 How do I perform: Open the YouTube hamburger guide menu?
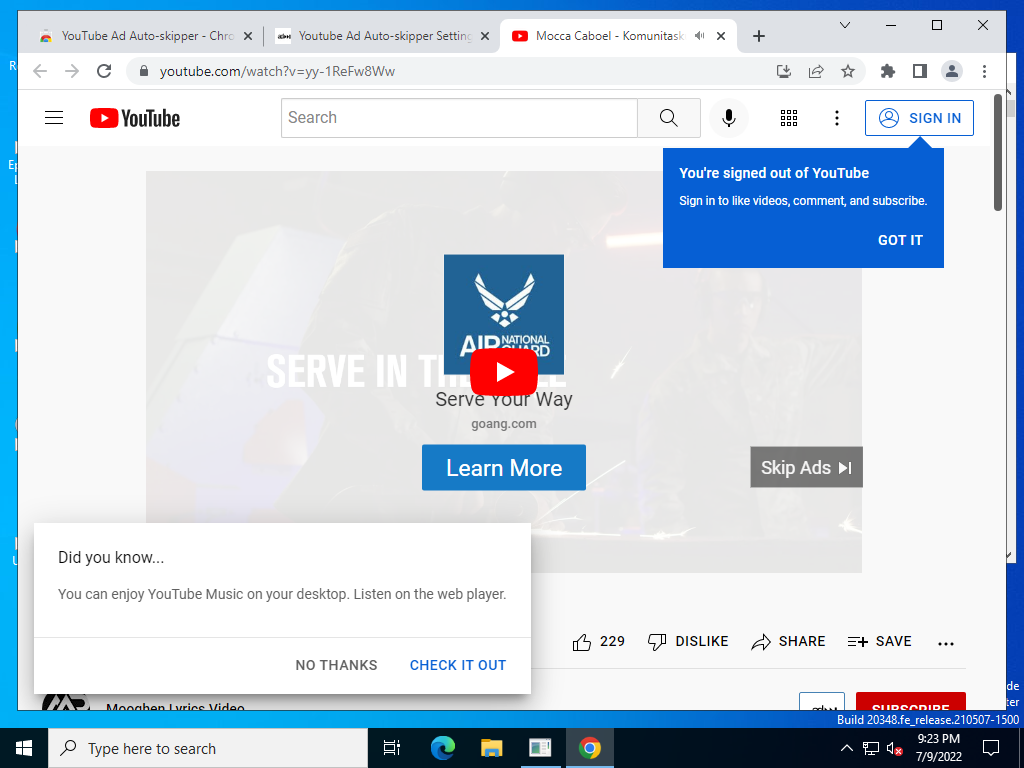point(54,118)
